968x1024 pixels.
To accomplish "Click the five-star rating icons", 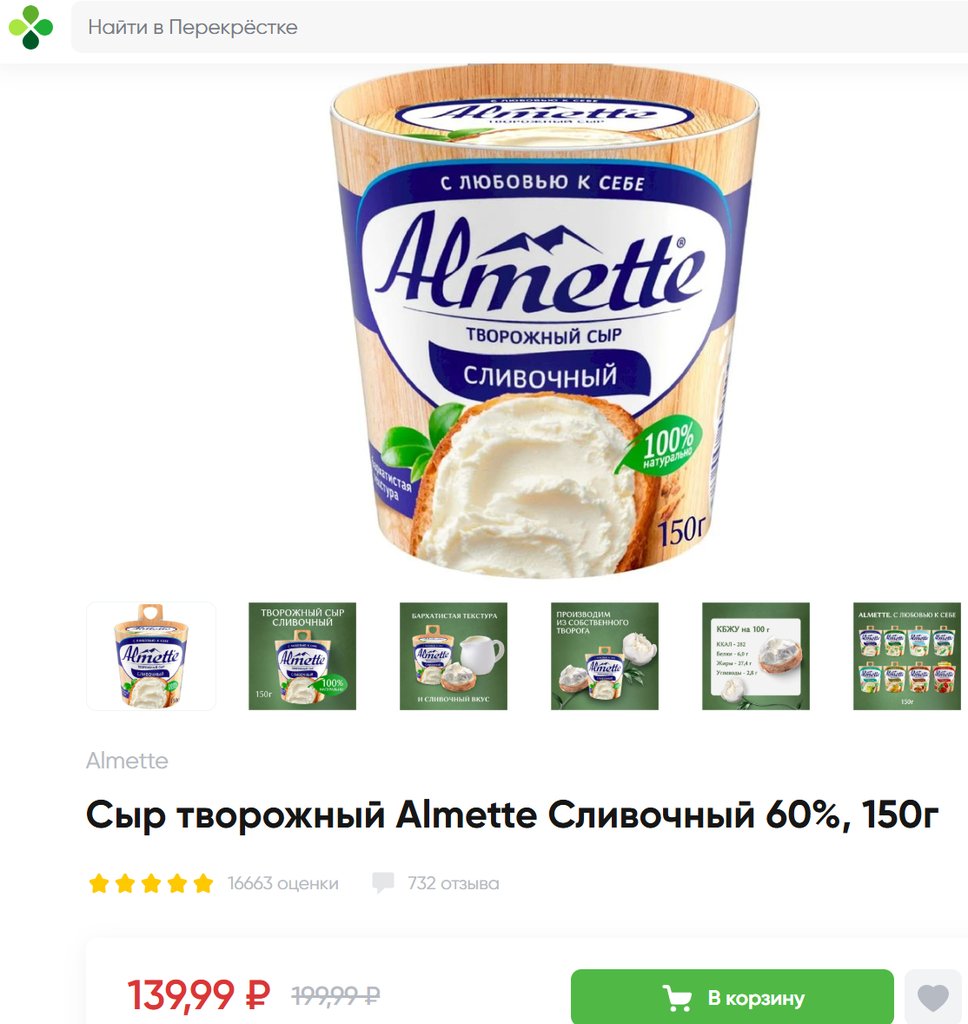I will tap(151, 883).
